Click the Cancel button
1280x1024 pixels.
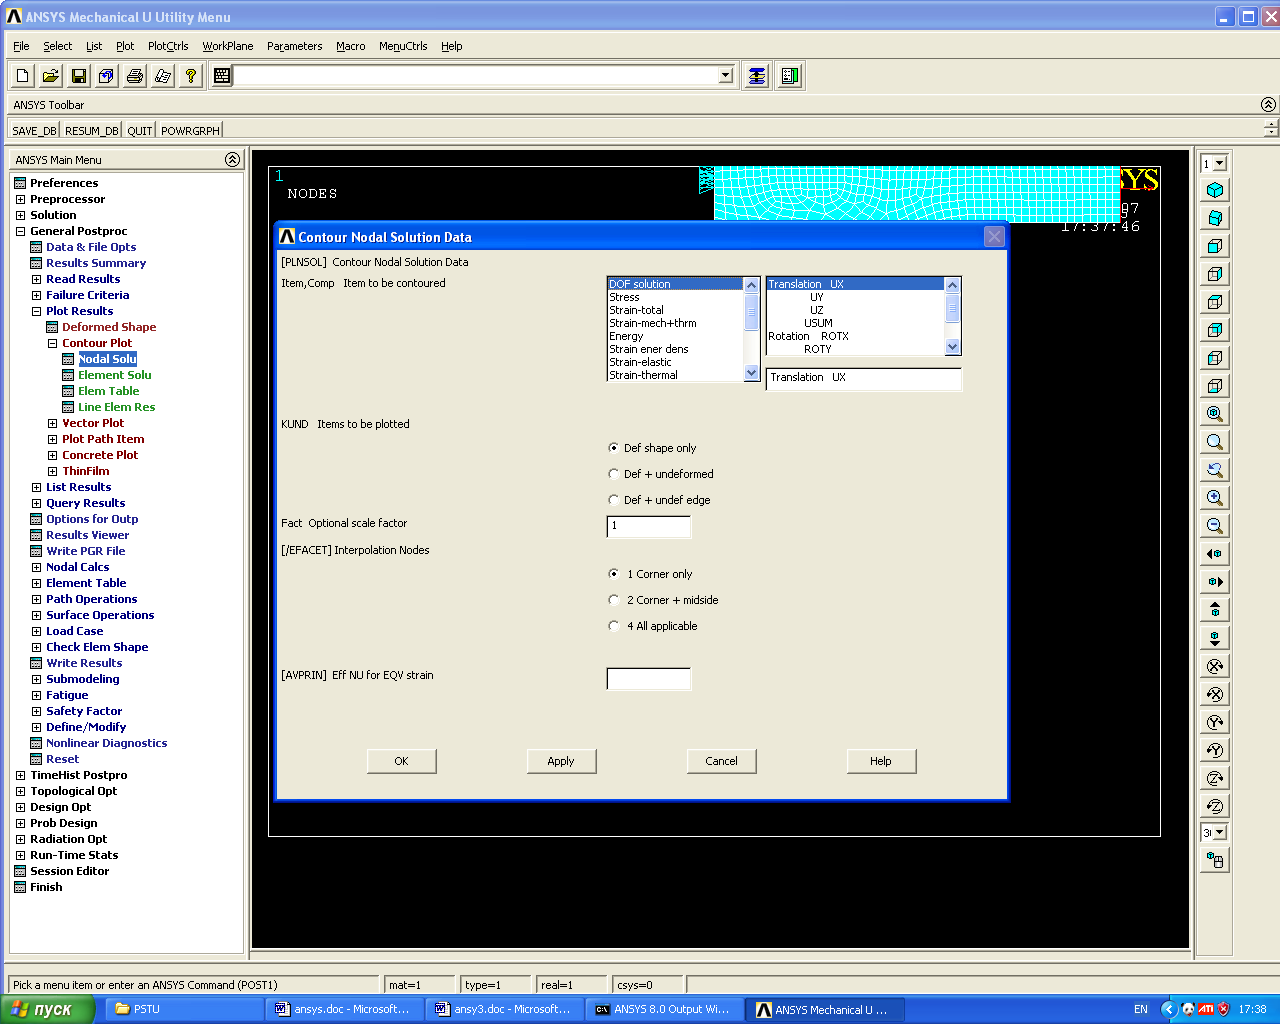click(x=721, y=761)
